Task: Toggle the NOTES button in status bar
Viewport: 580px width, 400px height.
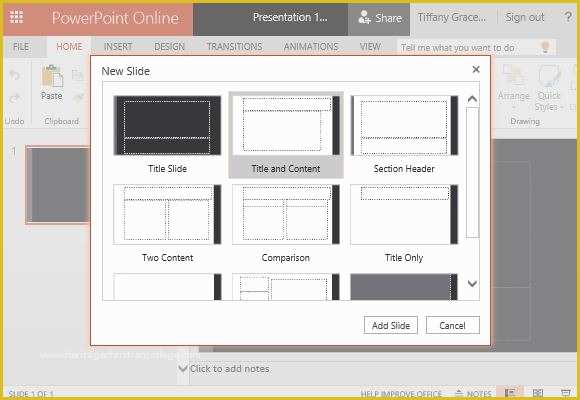Action: coord(473,393)
